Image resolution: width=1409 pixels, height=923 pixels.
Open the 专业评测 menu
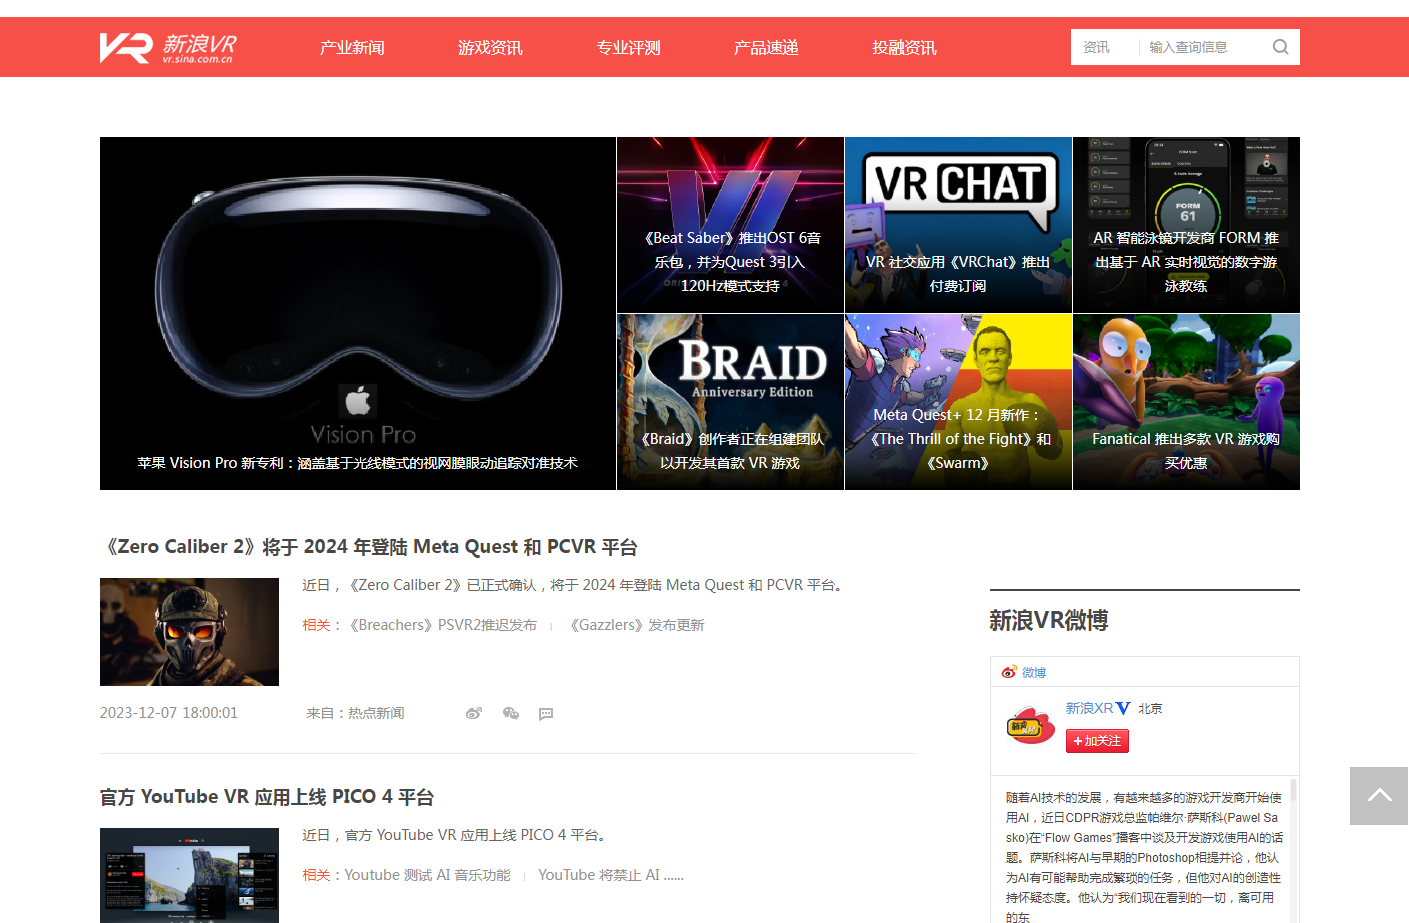[x=628, y=47]
